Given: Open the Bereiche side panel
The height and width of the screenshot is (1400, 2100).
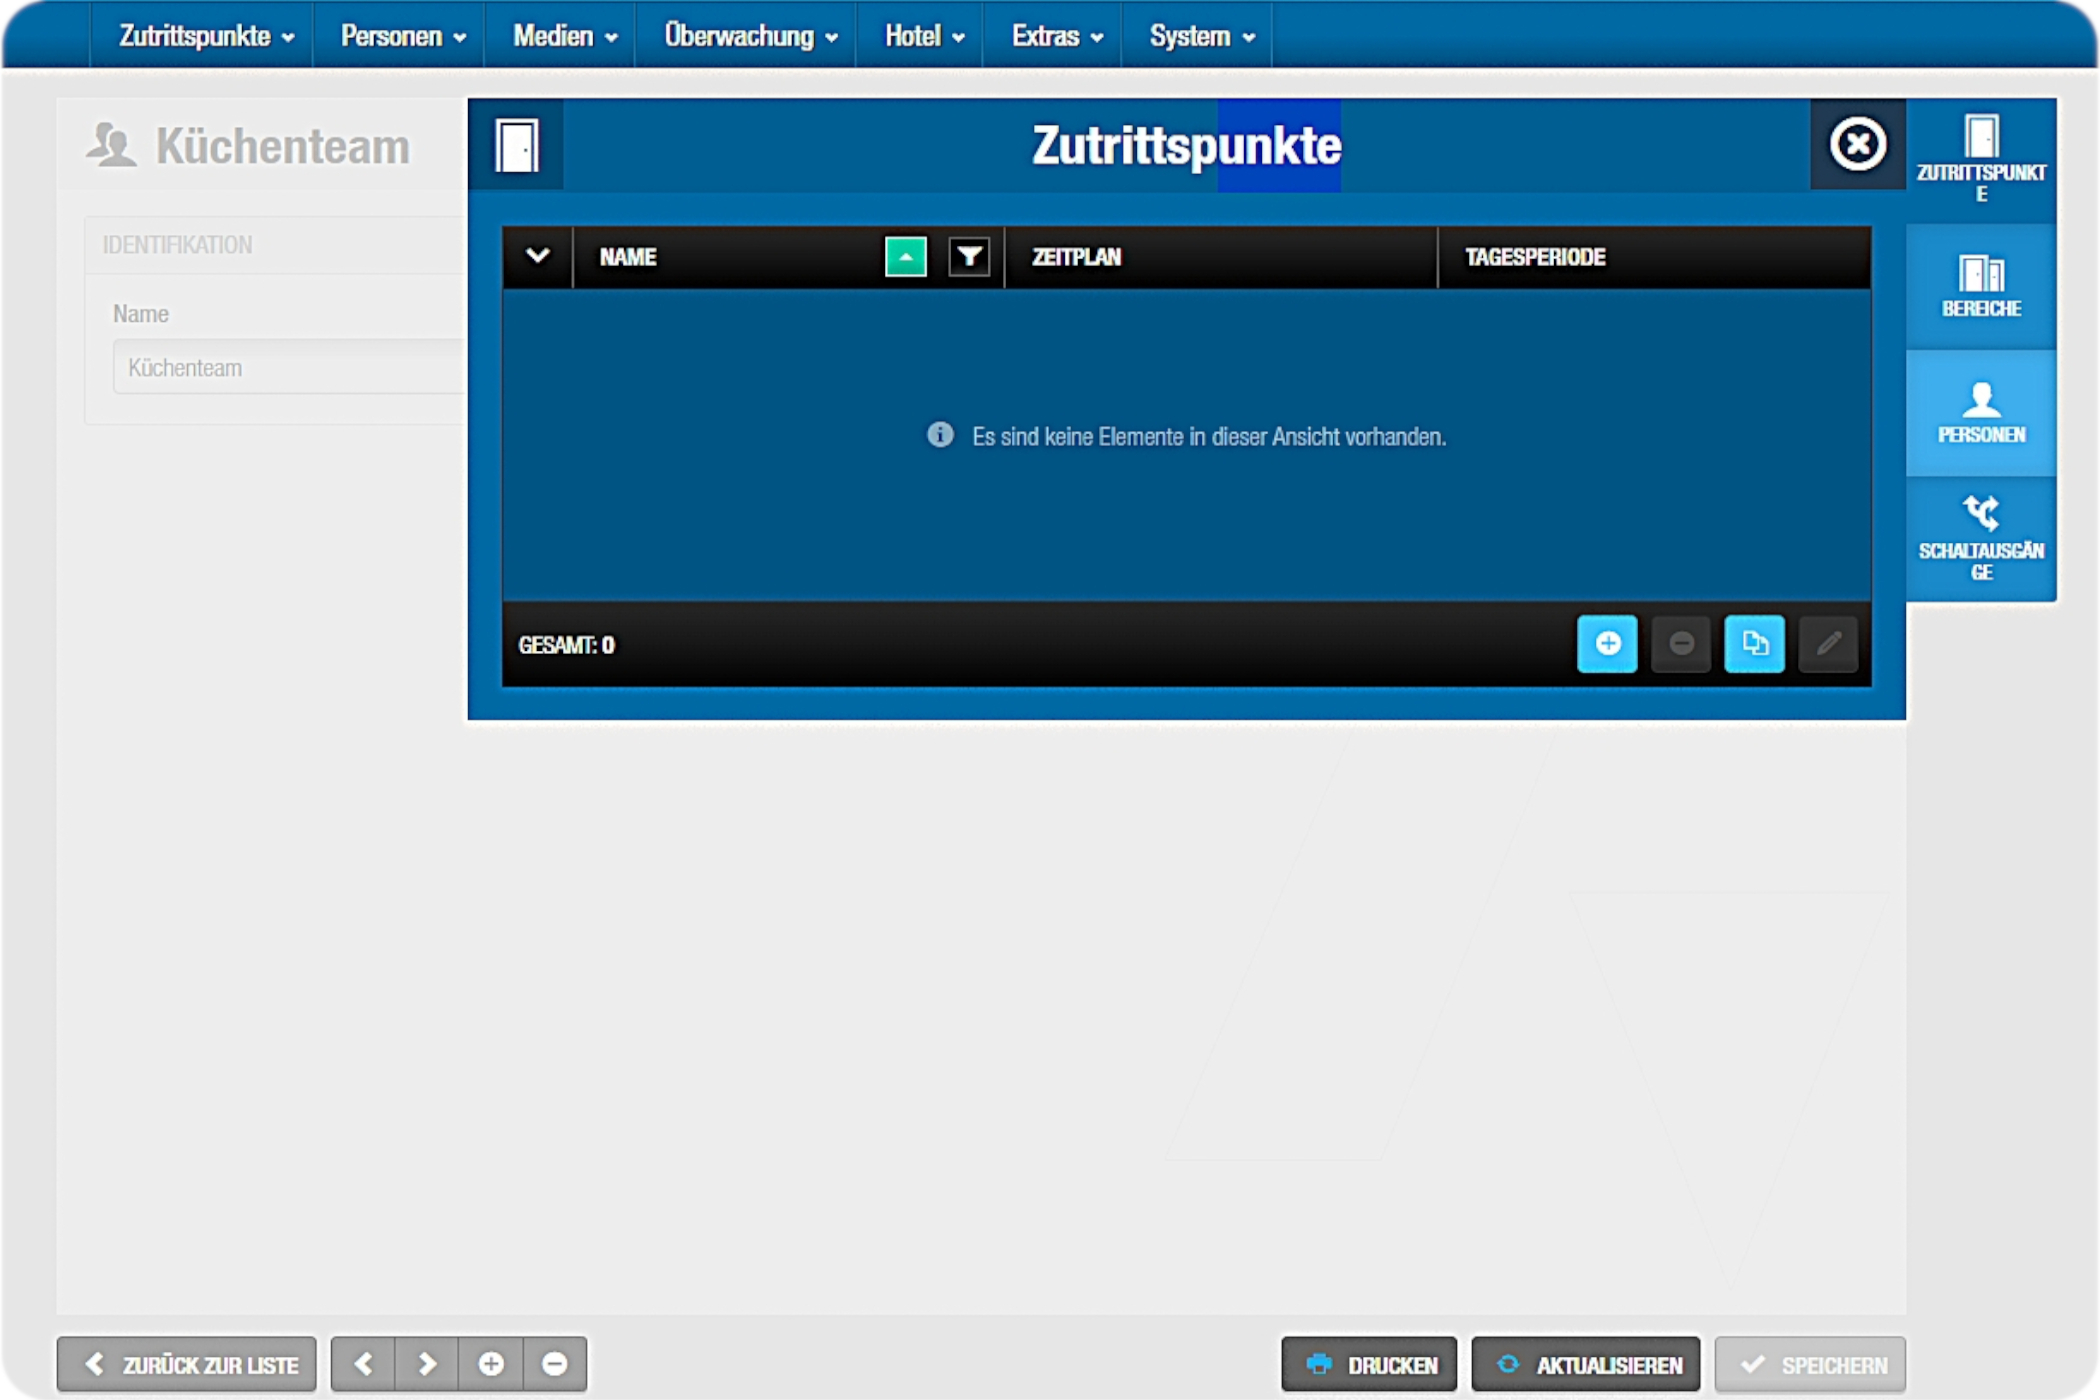Looking at the screenshot, I should pos(1980,286).
